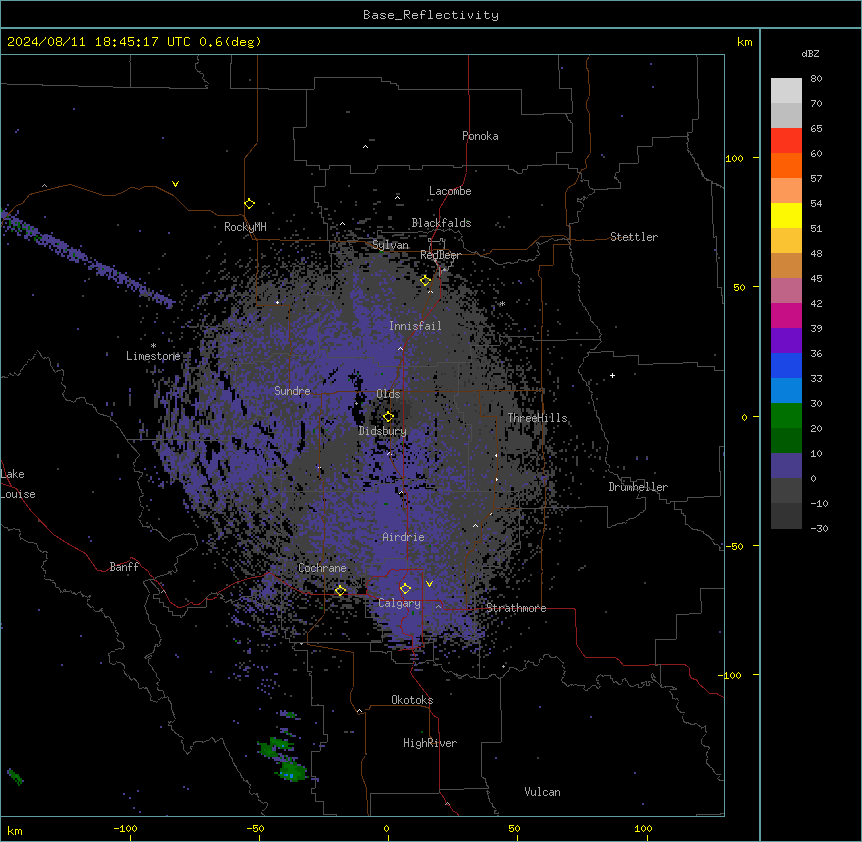Click the Vulcan label
This screenshot has height=842, width=862.
click(543, 792)
